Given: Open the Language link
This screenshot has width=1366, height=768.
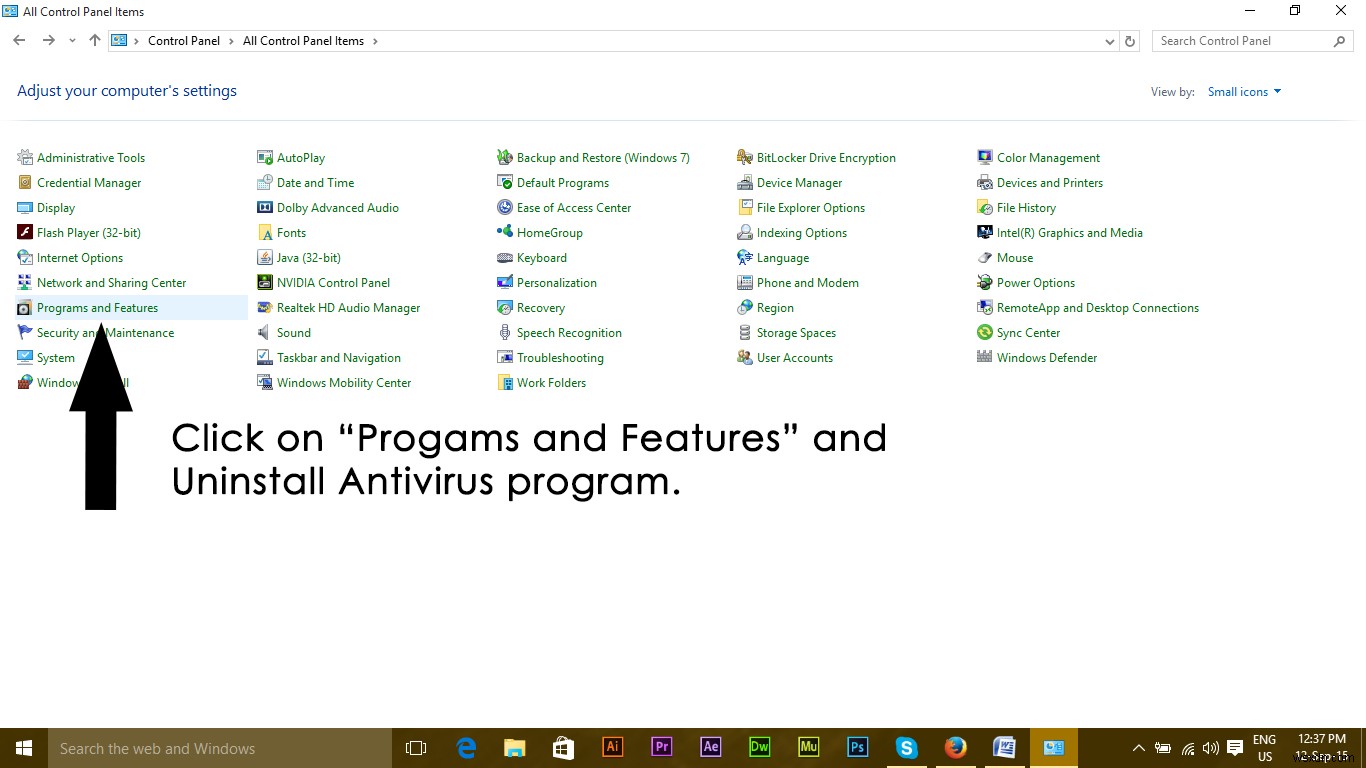Looking at the screenshot, I should point(783,258).
